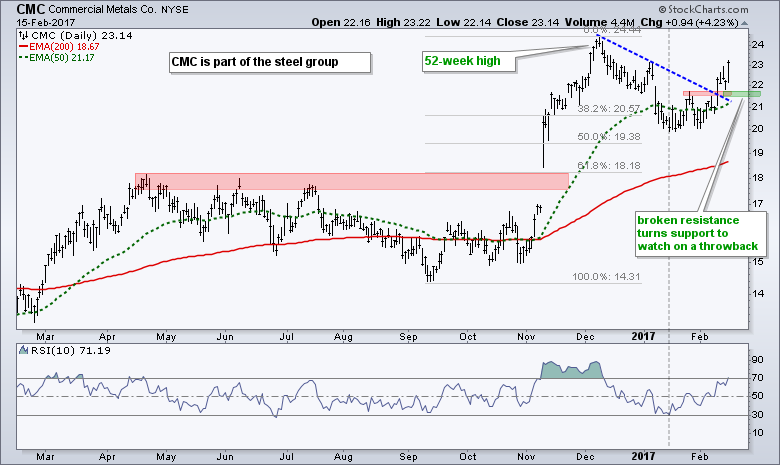Image resolution: width=780 pixels, height=465 pixels.
Task: Click the green shaded overbought RSI area
Action: click(570, 370)
